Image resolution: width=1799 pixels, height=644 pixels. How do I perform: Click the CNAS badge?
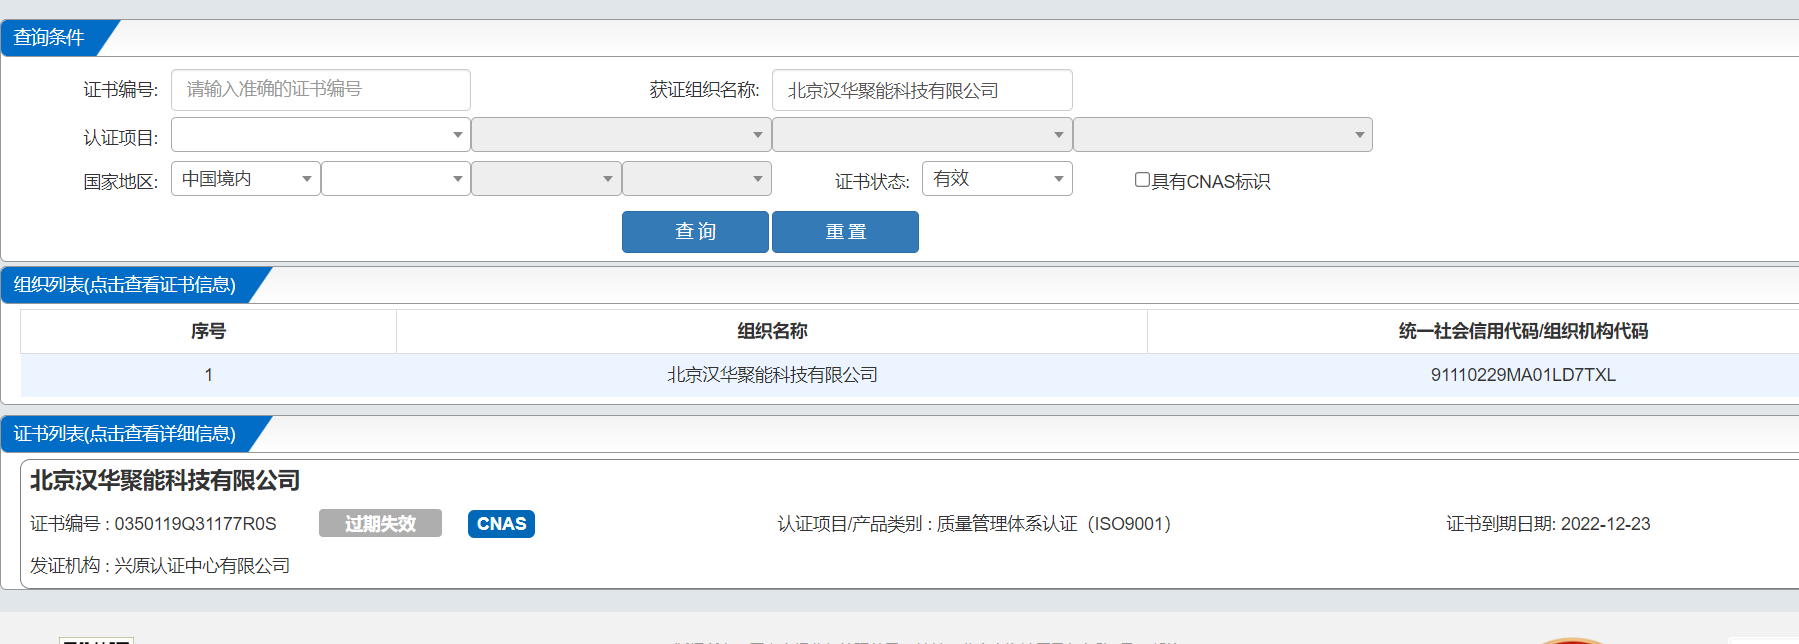coord(501,524)
